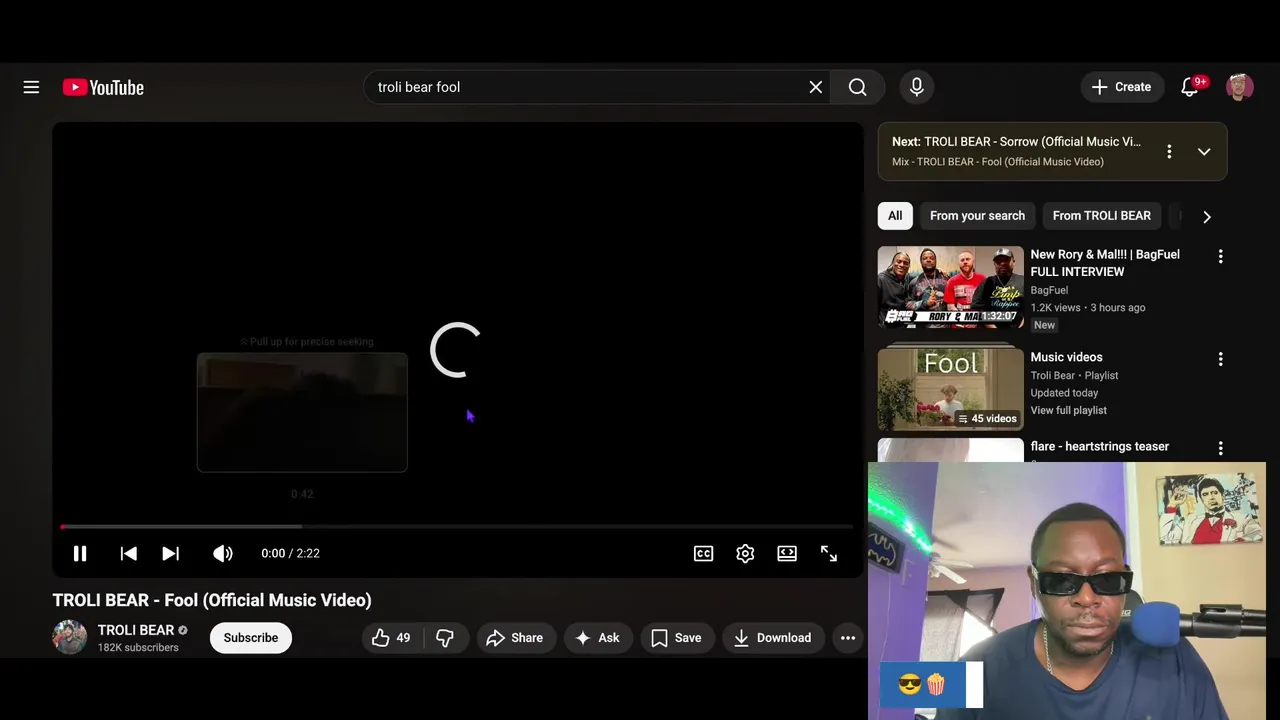Click View full playlist
1280x720 pixels.
[x=1069, y=411]
